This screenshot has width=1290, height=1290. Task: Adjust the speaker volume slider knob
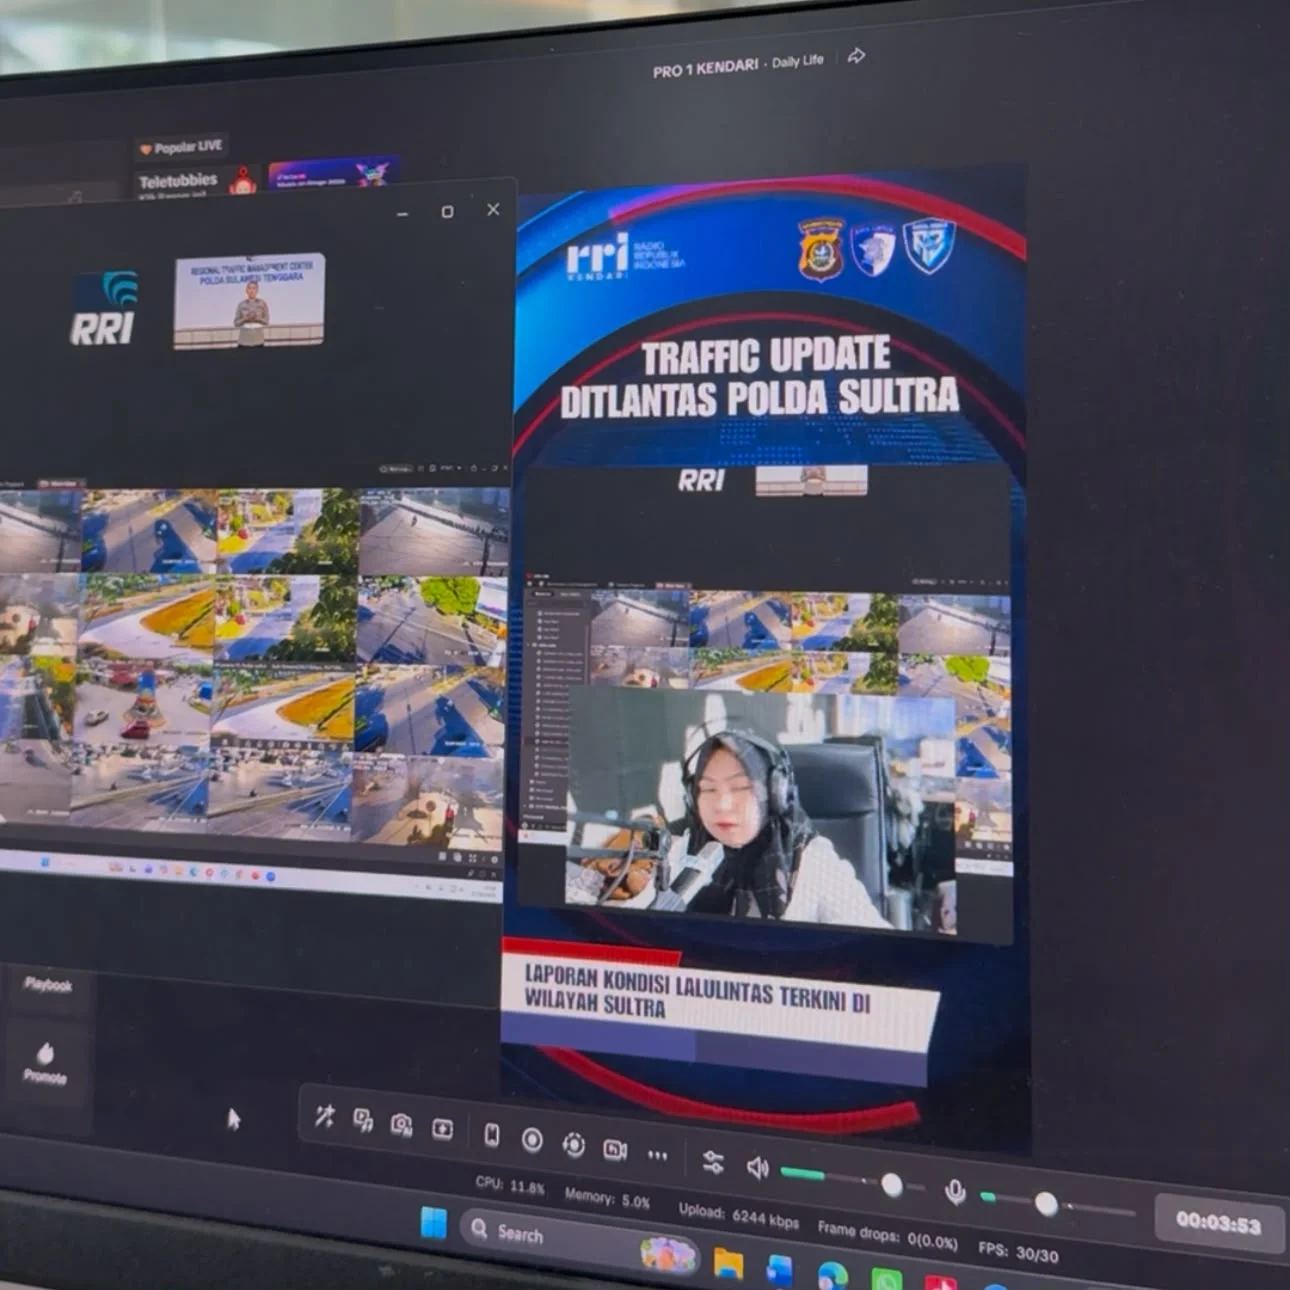tap(892, 1185)
